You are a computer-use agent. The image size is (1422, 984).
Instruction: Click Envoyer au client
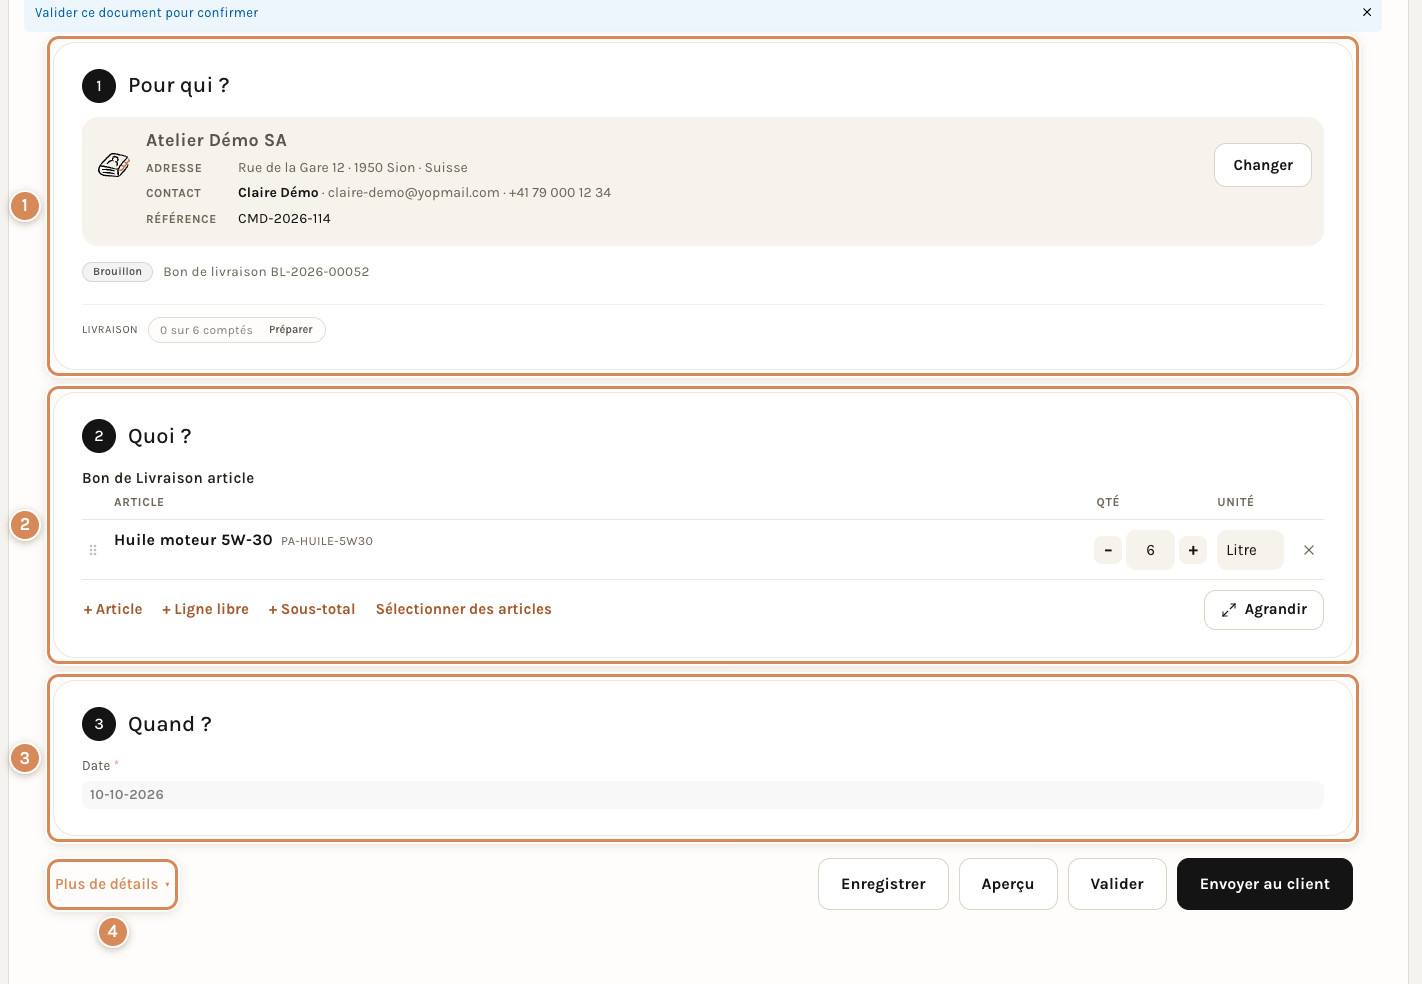(x=1265, y=884)
